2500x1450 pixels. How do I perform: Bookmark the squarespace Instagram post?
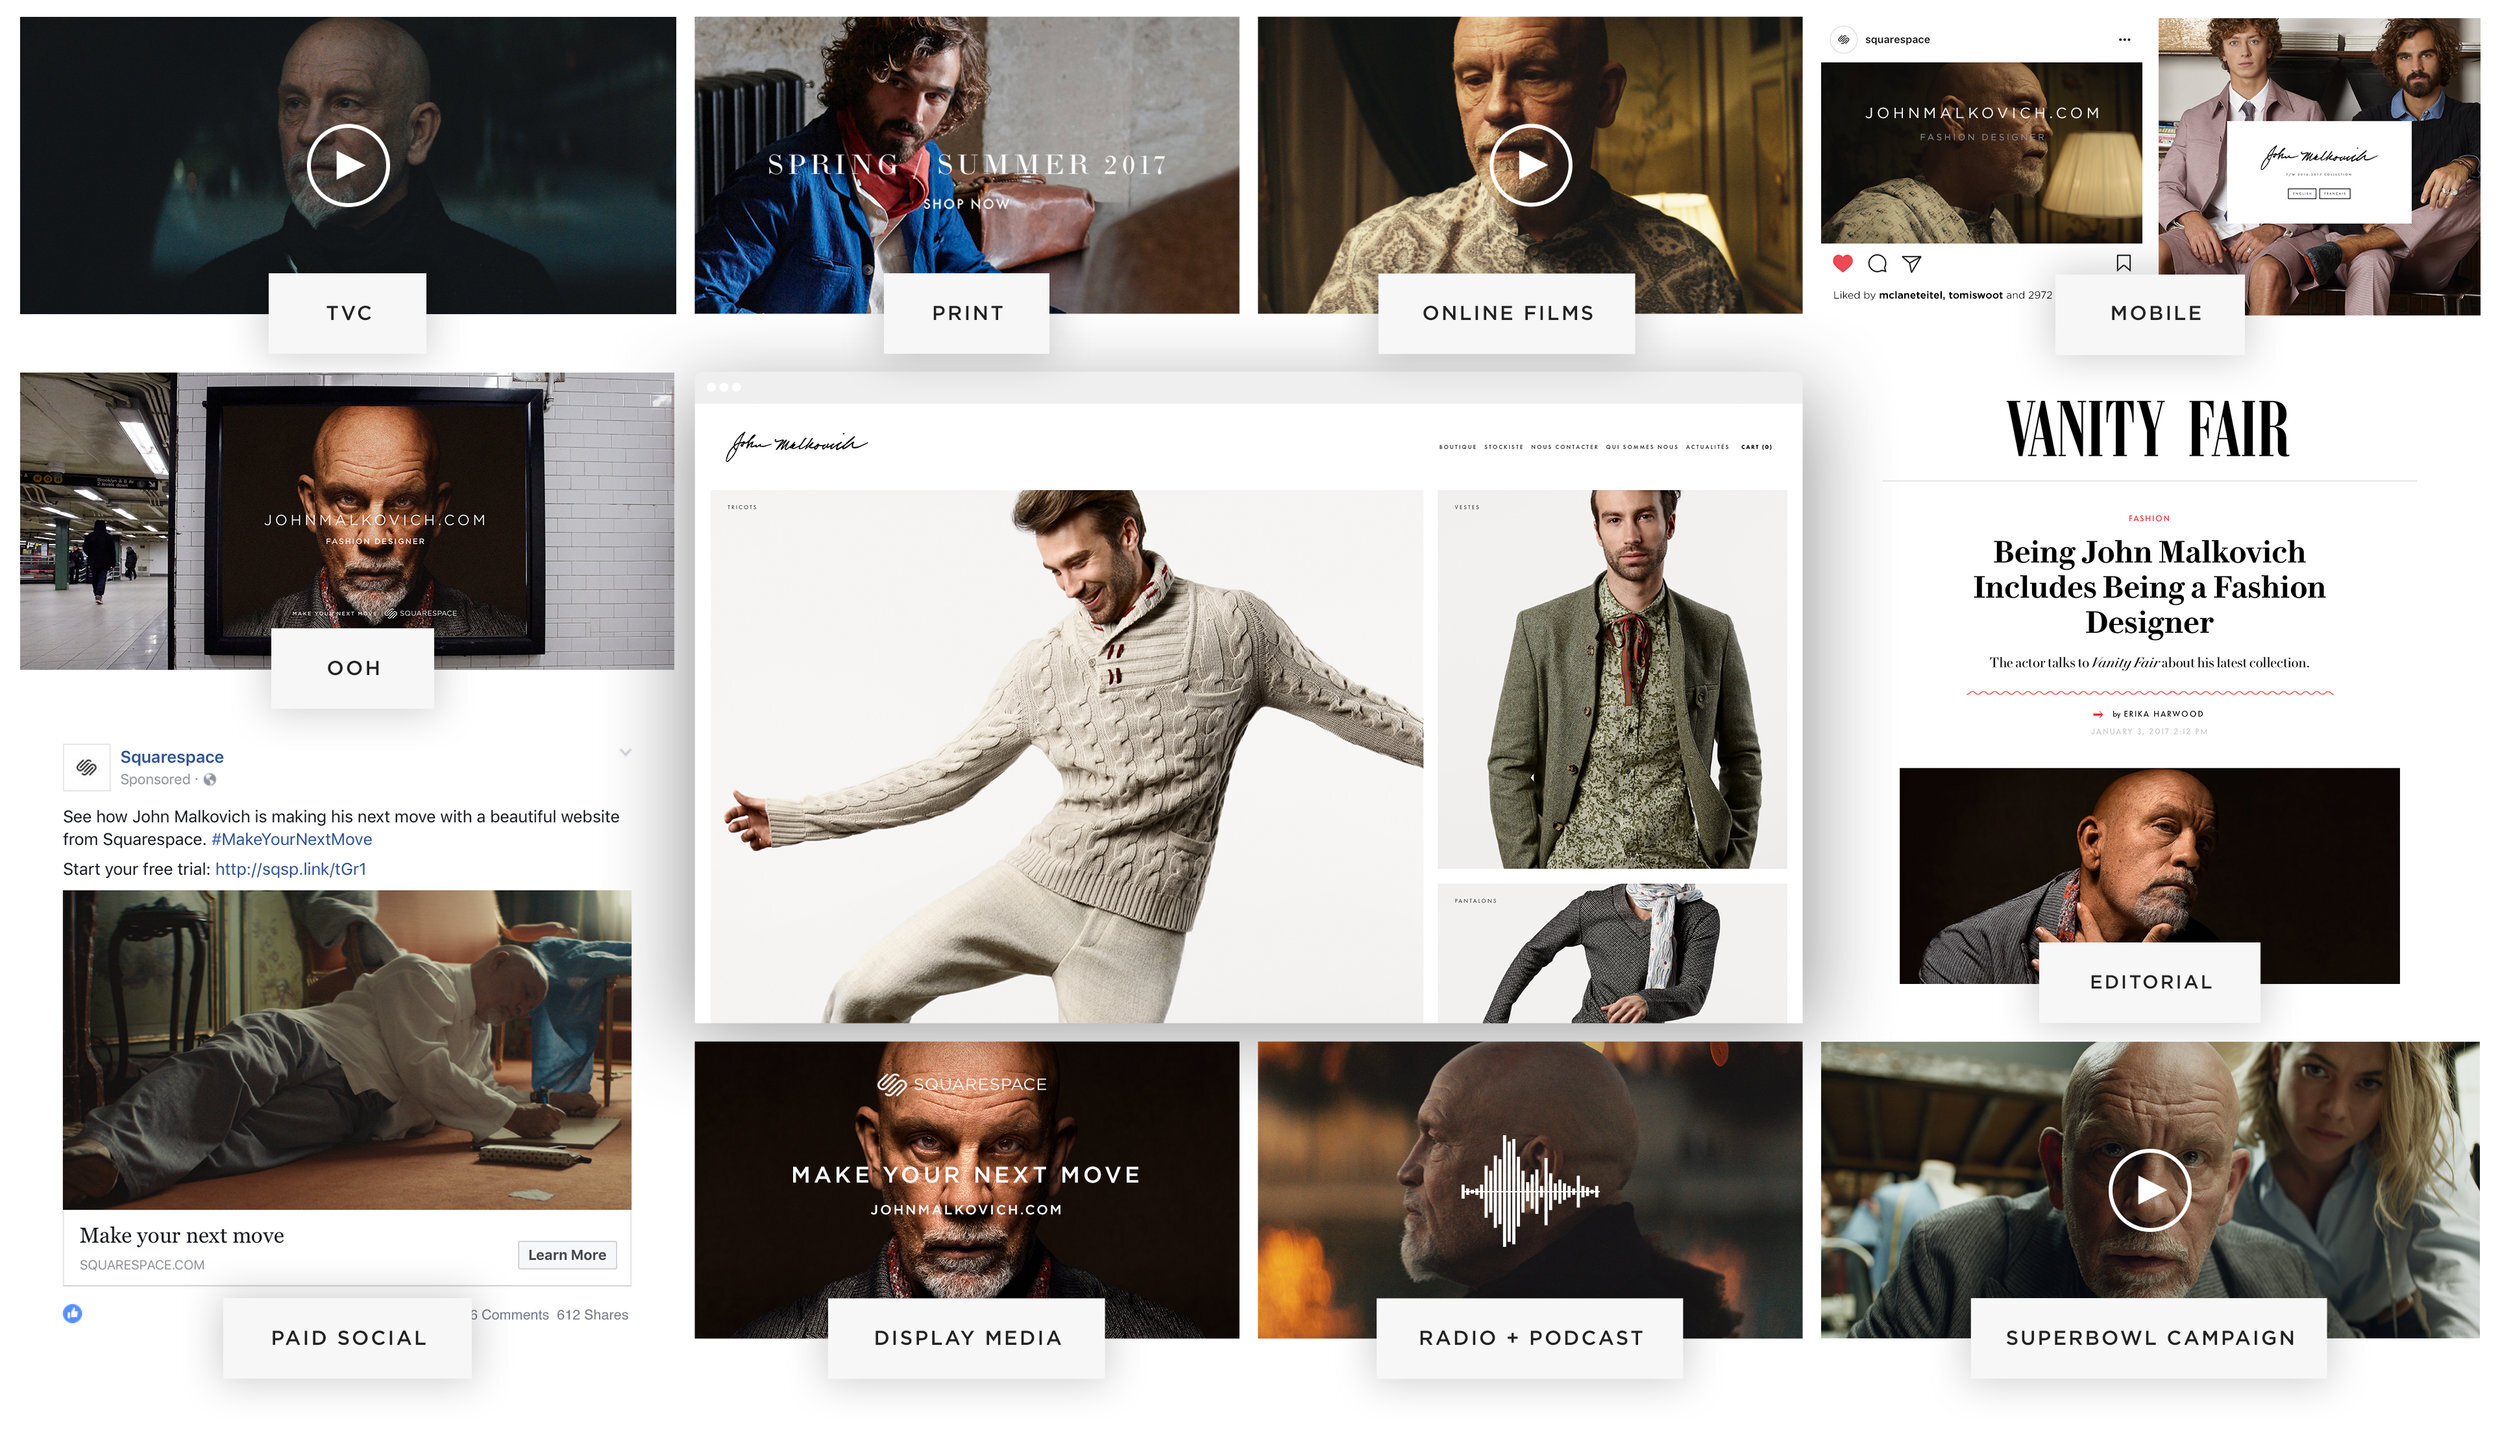pos(2123,263)
